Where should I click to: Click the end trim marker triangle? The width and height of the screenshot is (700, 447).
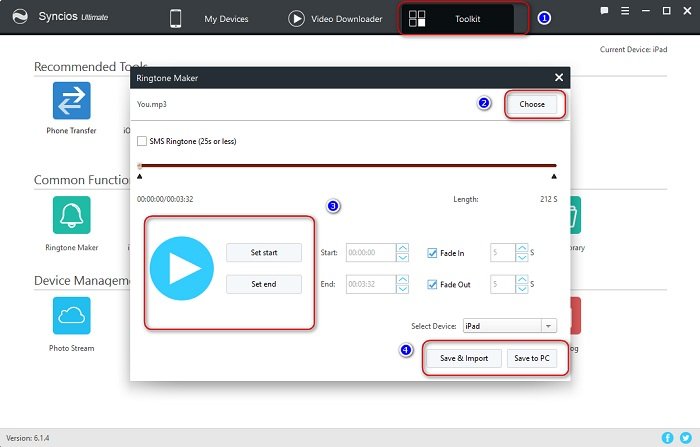(x=554, y=176)
